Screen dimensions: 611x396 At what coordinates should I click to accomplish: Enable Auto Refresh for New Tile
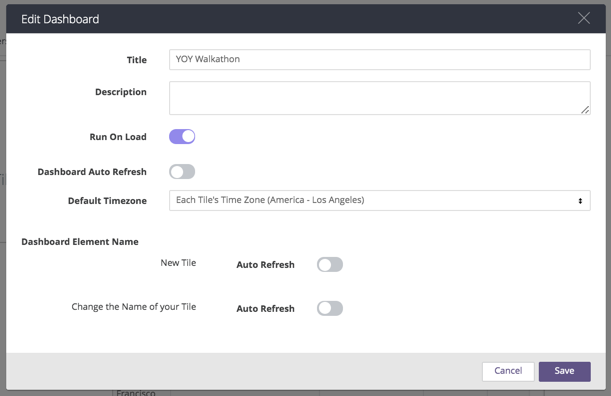pos(330,264)
